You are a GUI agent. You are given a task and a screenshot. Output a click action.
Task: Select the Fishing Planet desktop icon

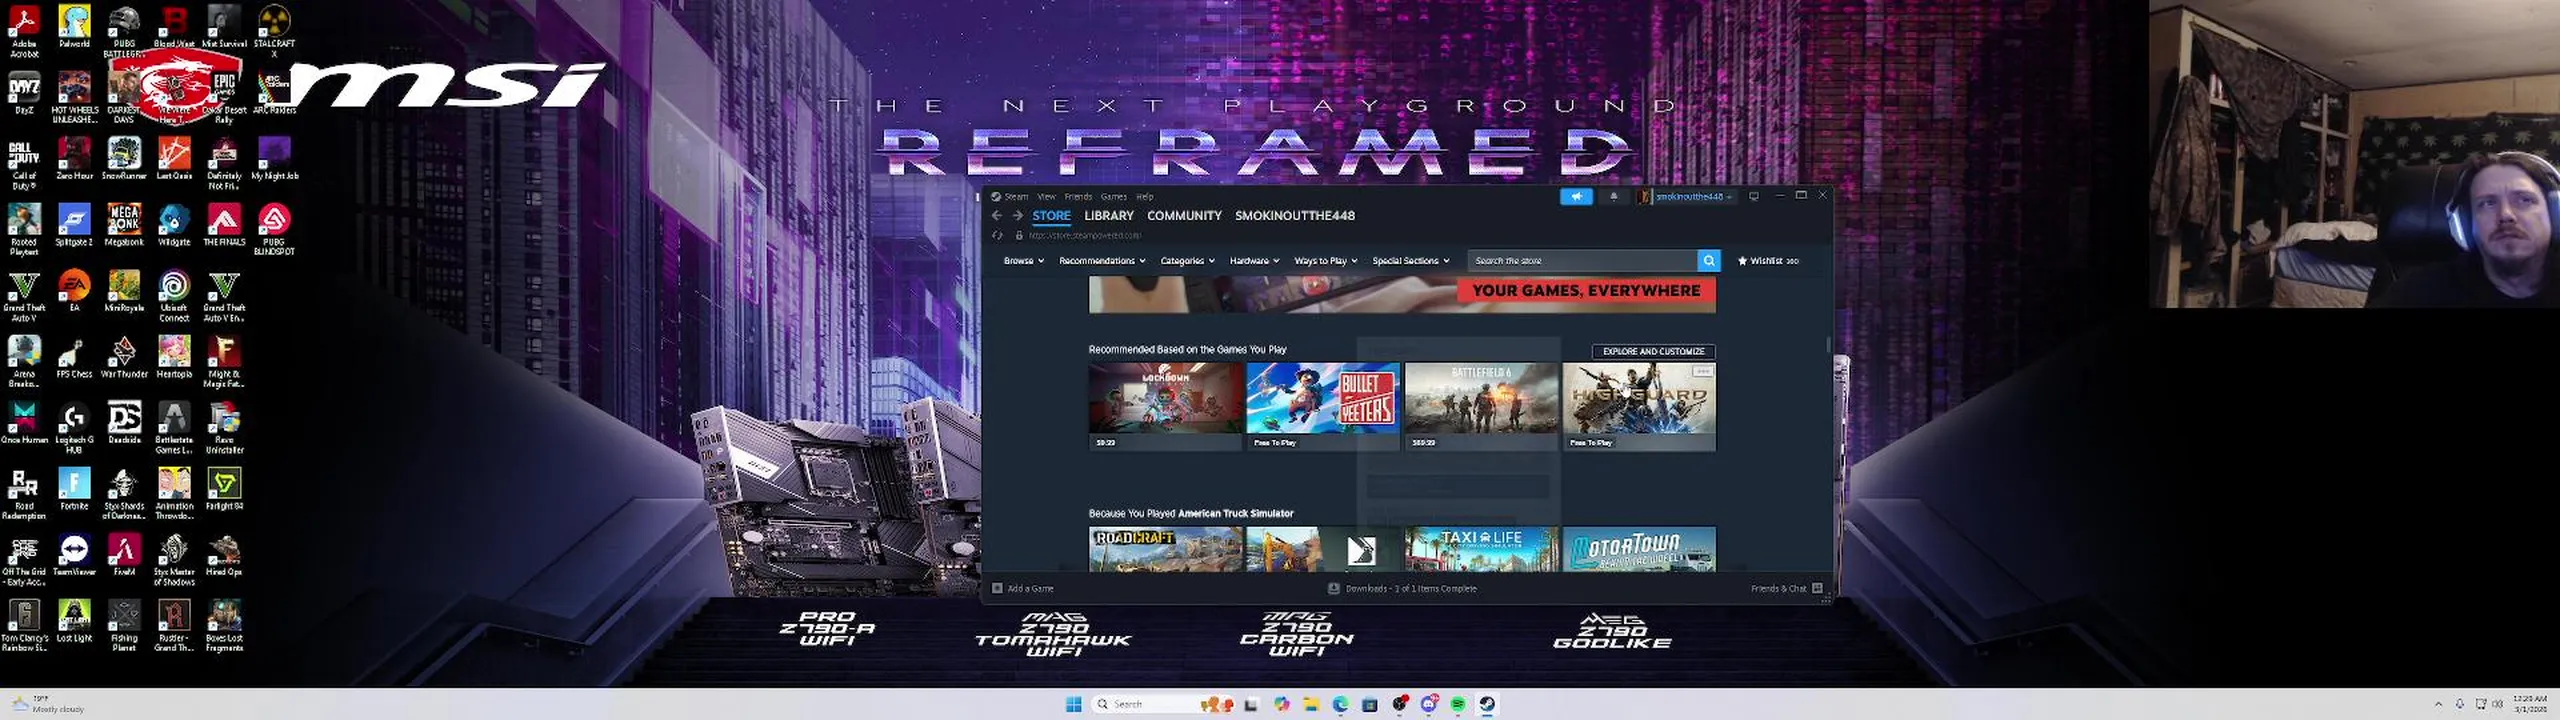click(124, 626)
